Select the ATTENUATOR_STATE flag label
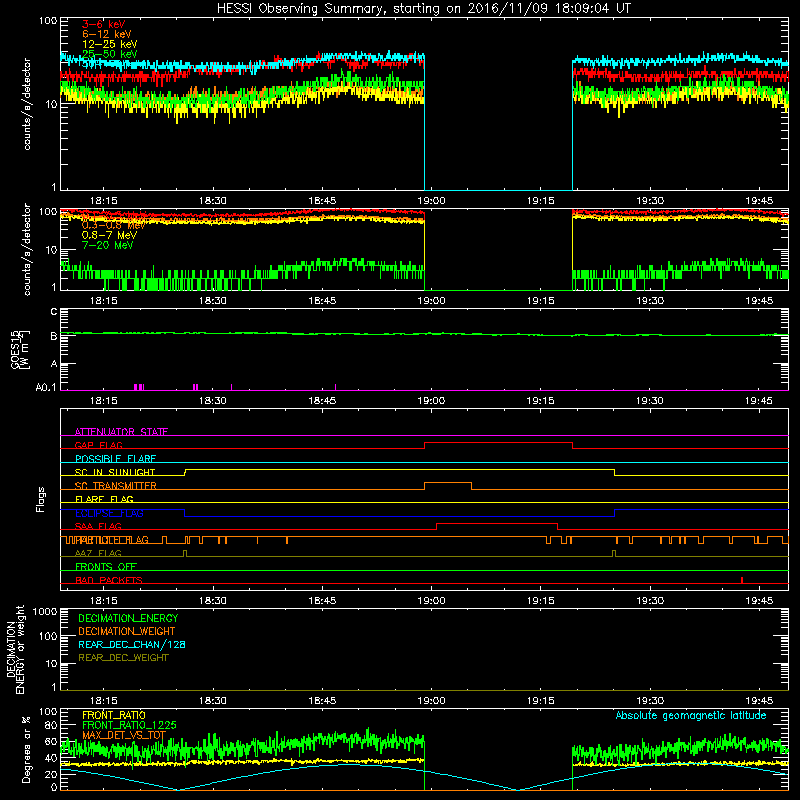800x800 pixels. tap(121, 432)
